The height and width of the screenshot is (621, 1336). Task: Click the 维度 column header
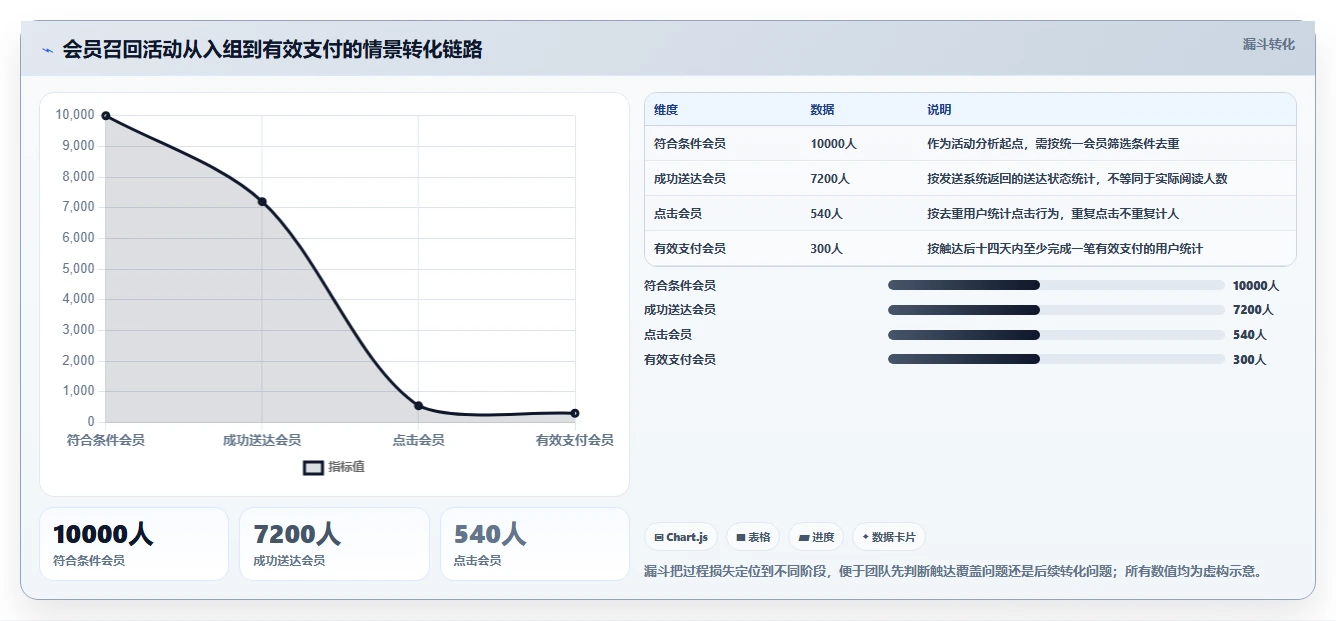click(666, 110)
